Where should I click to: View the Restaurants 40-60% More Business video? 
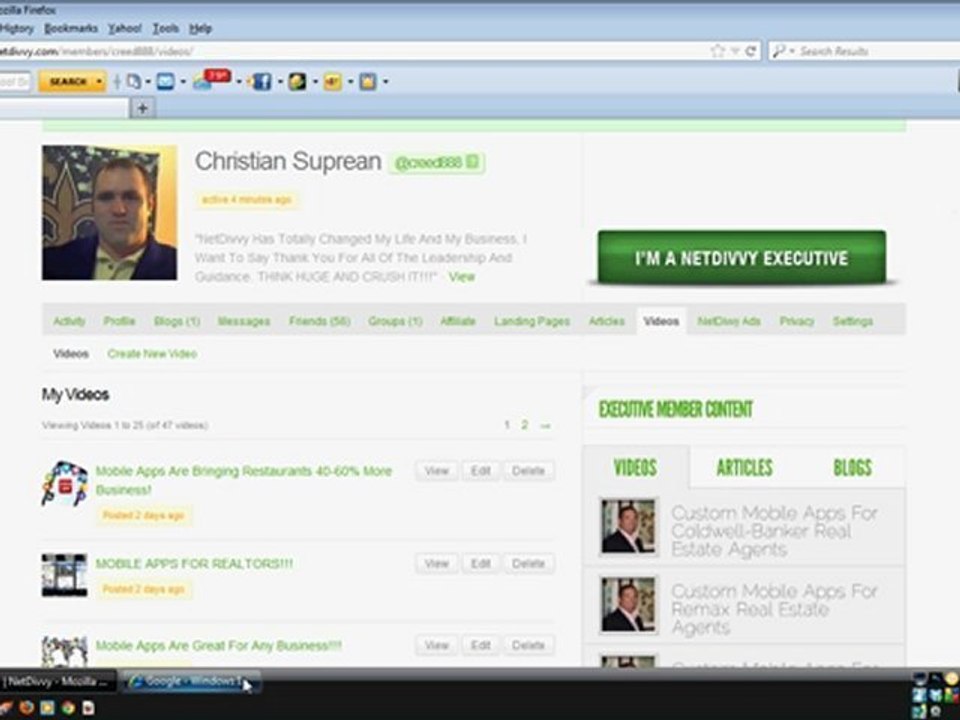pos(437,471)
